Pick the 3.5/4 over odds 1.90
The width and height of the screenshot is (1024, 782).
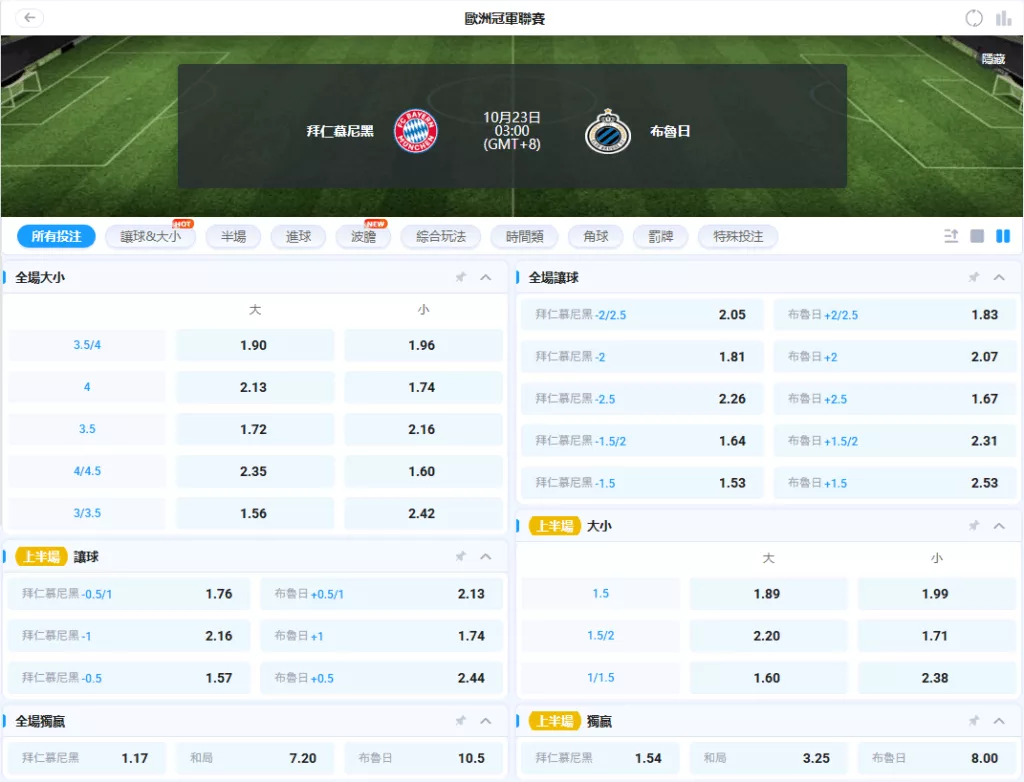pyautogui.click(x=254, y=345)
